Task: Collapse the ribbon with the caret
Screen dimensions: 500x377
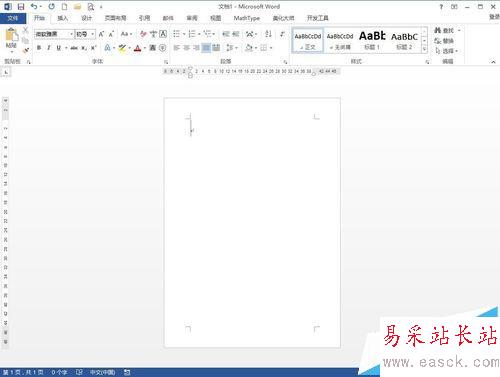Action: click(x=493, y=62)
